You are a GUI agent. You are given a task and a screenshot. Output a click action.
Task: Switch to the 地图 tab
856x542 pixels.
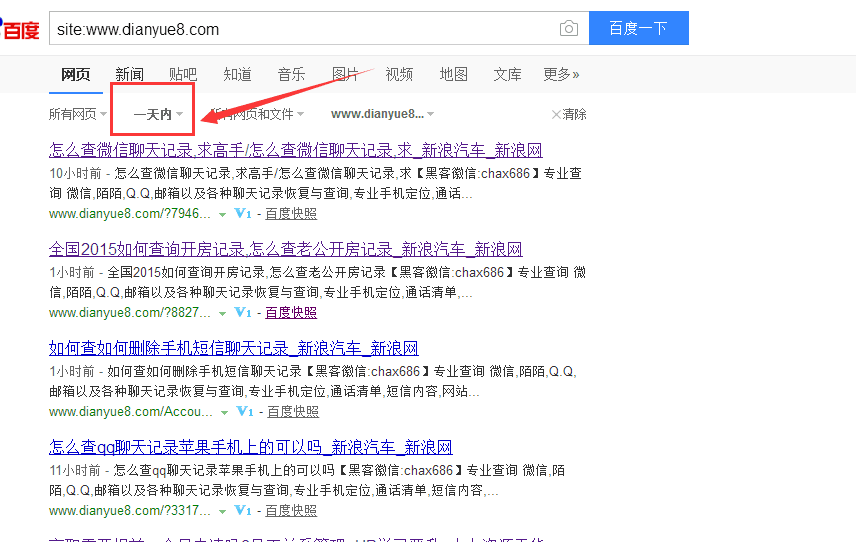(x=453, y=75)
